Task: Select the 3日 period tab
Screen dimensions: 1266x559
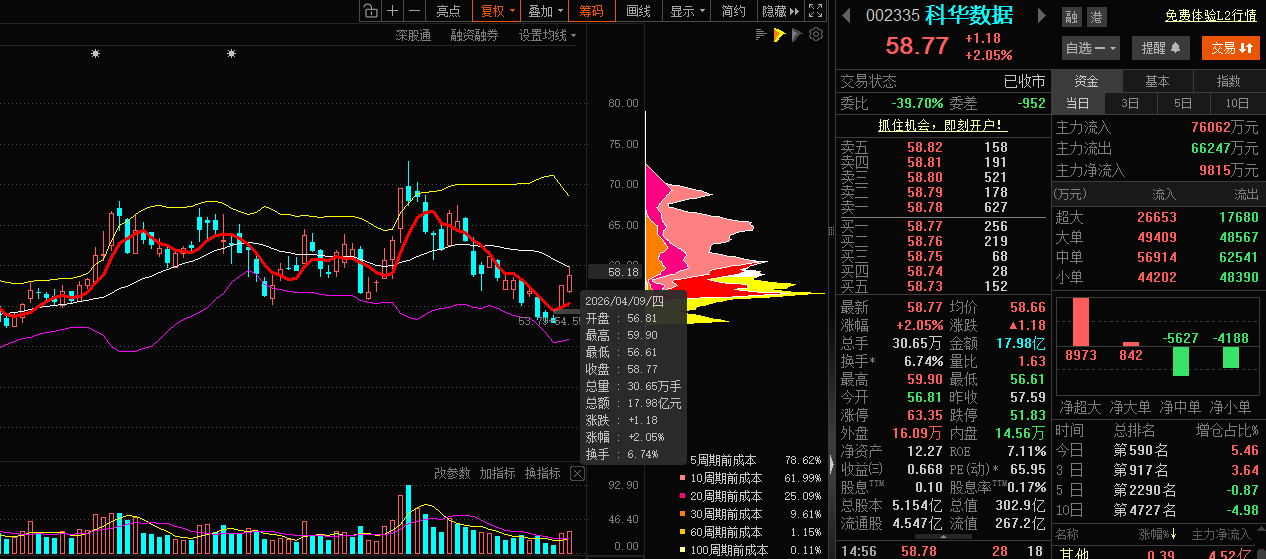Action: 1130,103
